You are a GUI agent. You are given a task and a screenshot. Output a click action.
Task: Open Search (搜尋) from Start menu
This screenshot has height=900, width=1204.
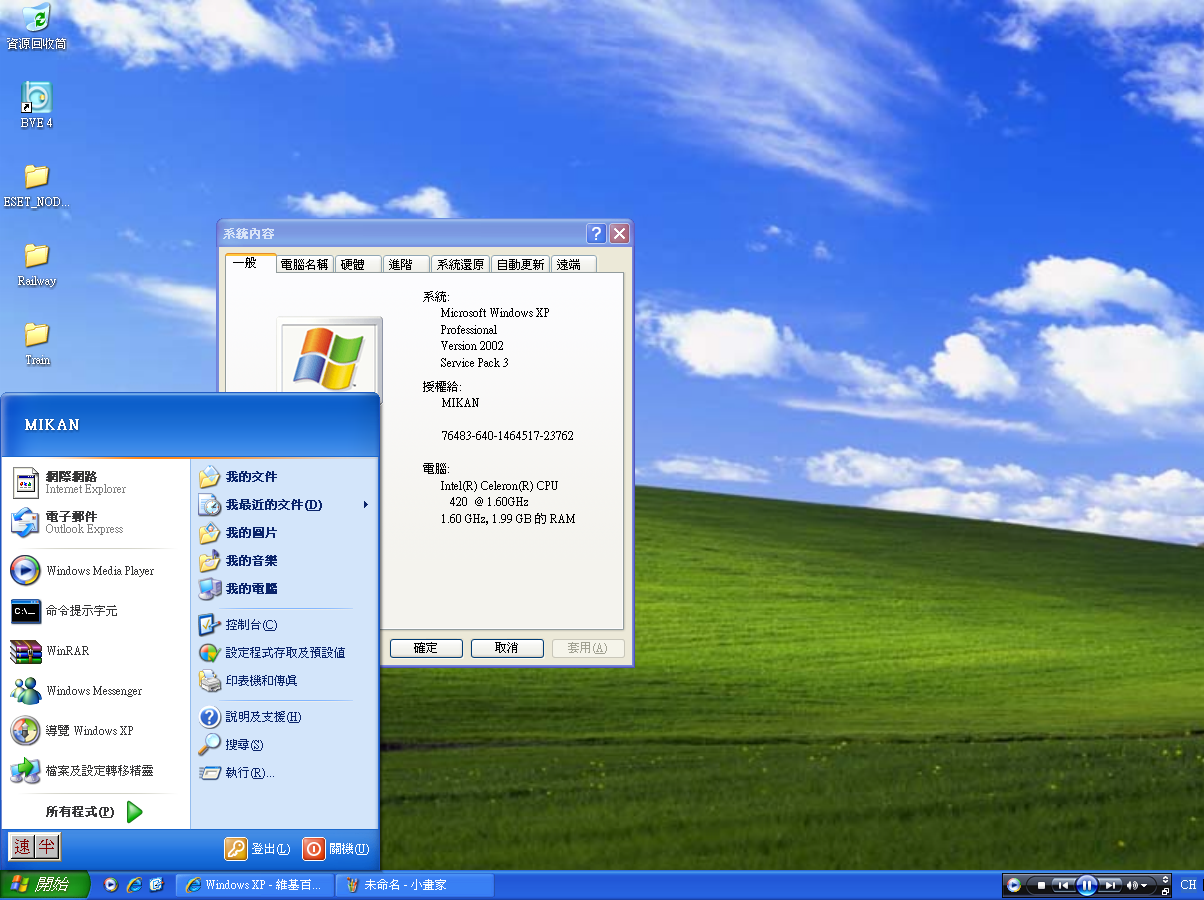point(284,745)
